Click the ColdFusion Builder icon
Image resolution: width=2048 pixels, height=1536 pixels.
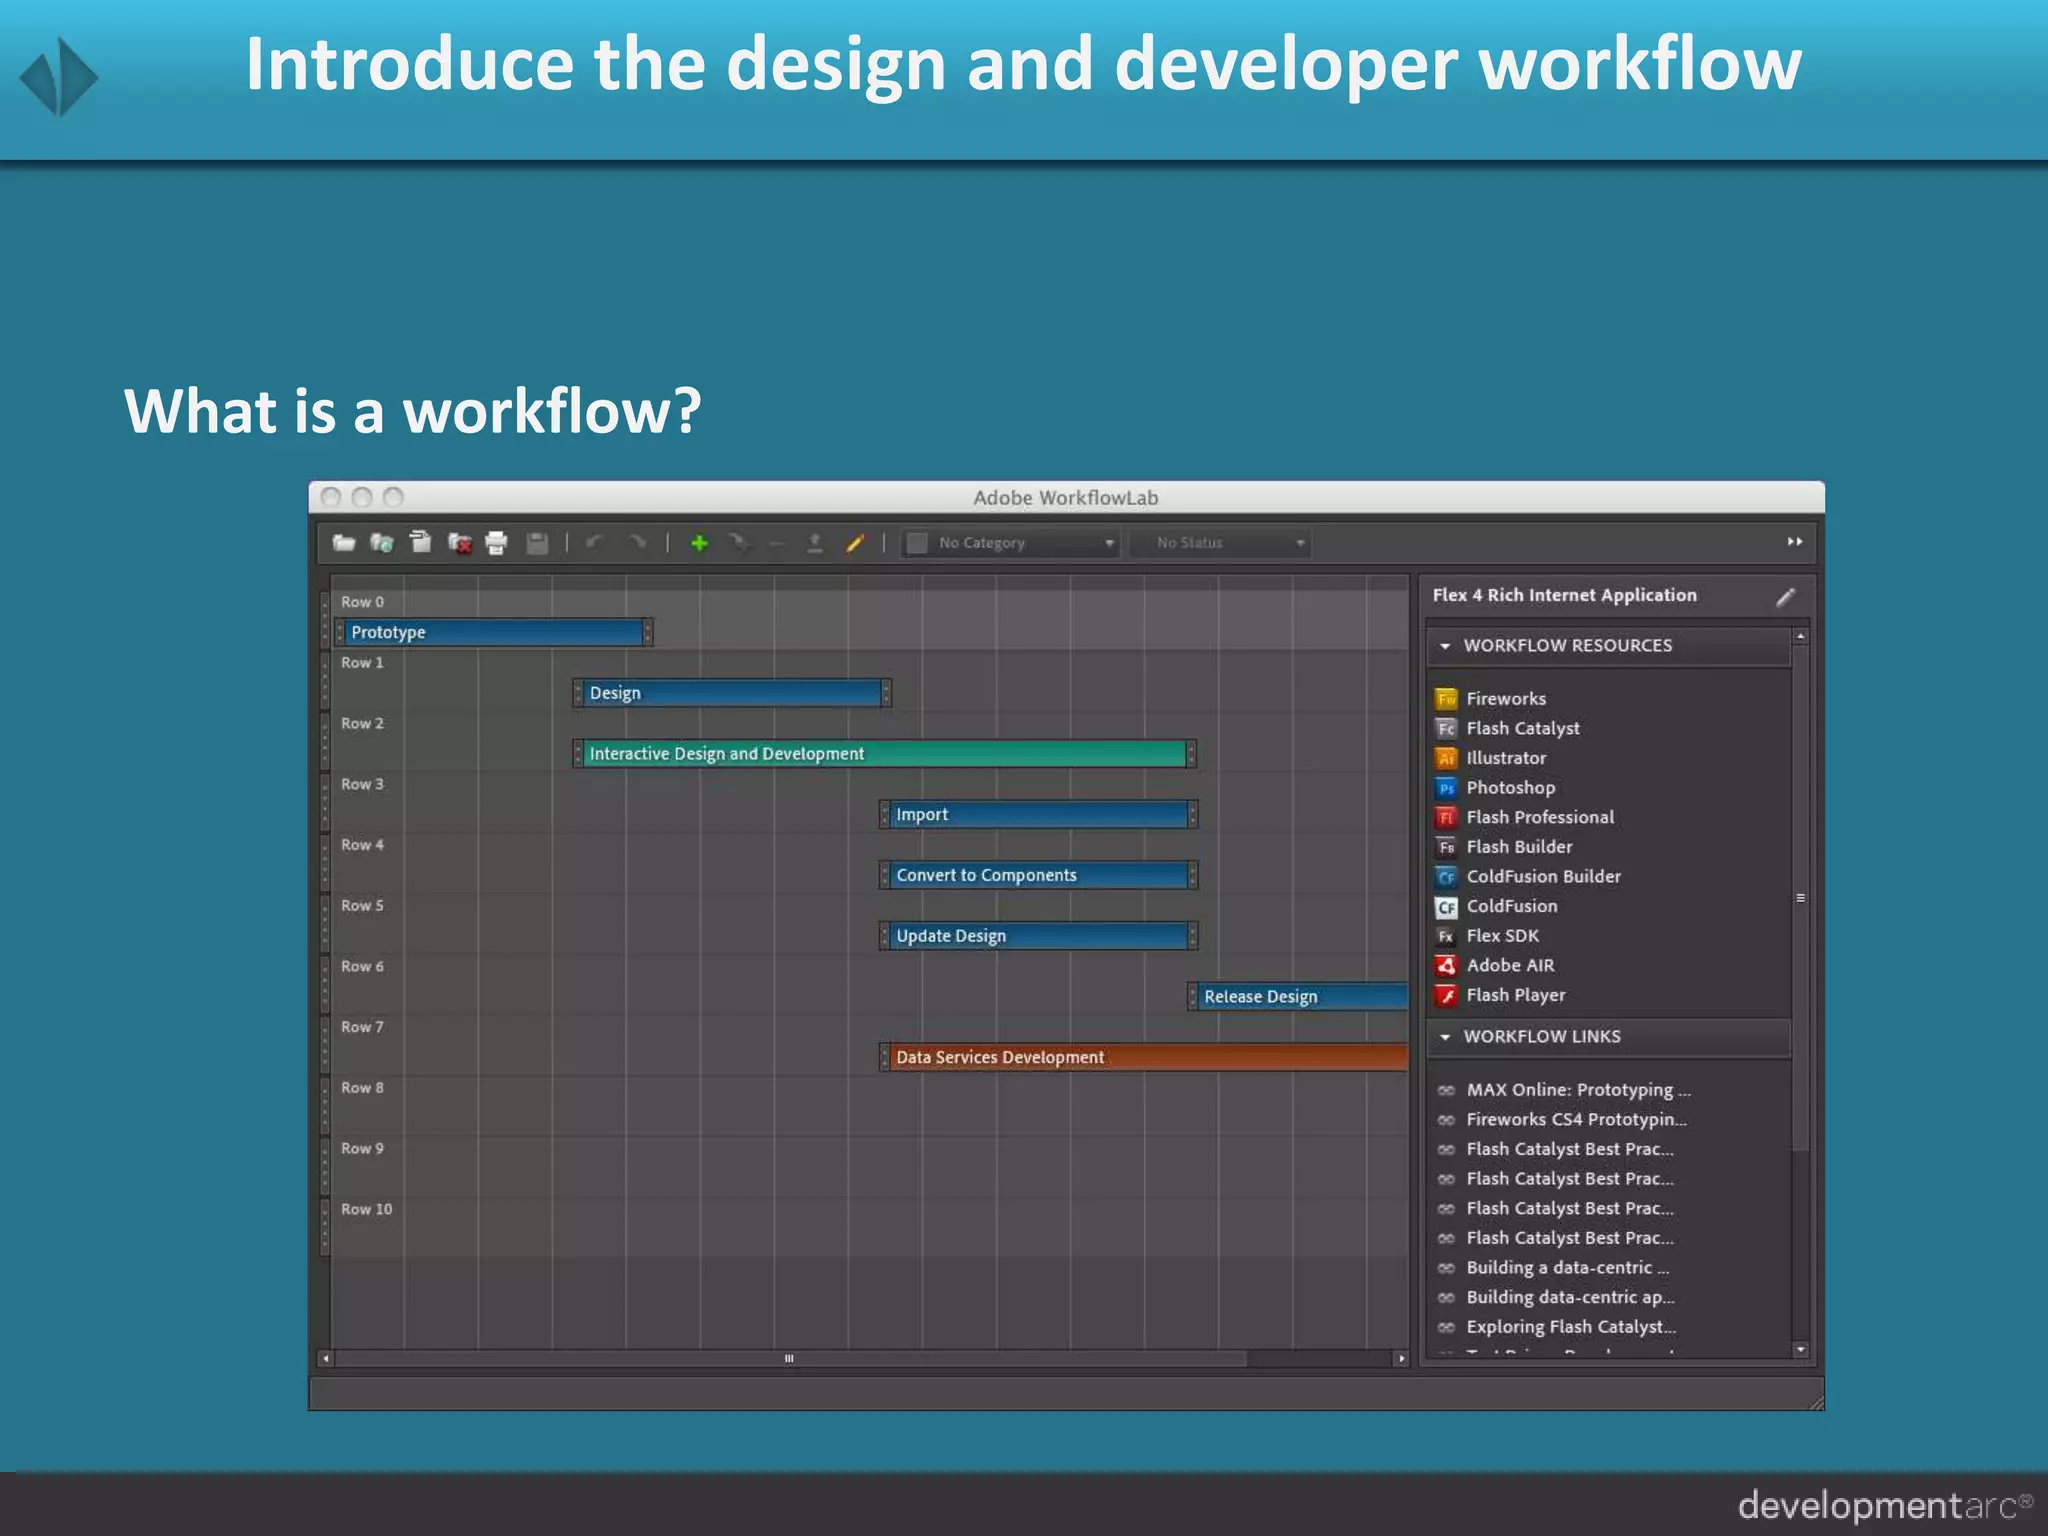click(x=1446, y=877)
